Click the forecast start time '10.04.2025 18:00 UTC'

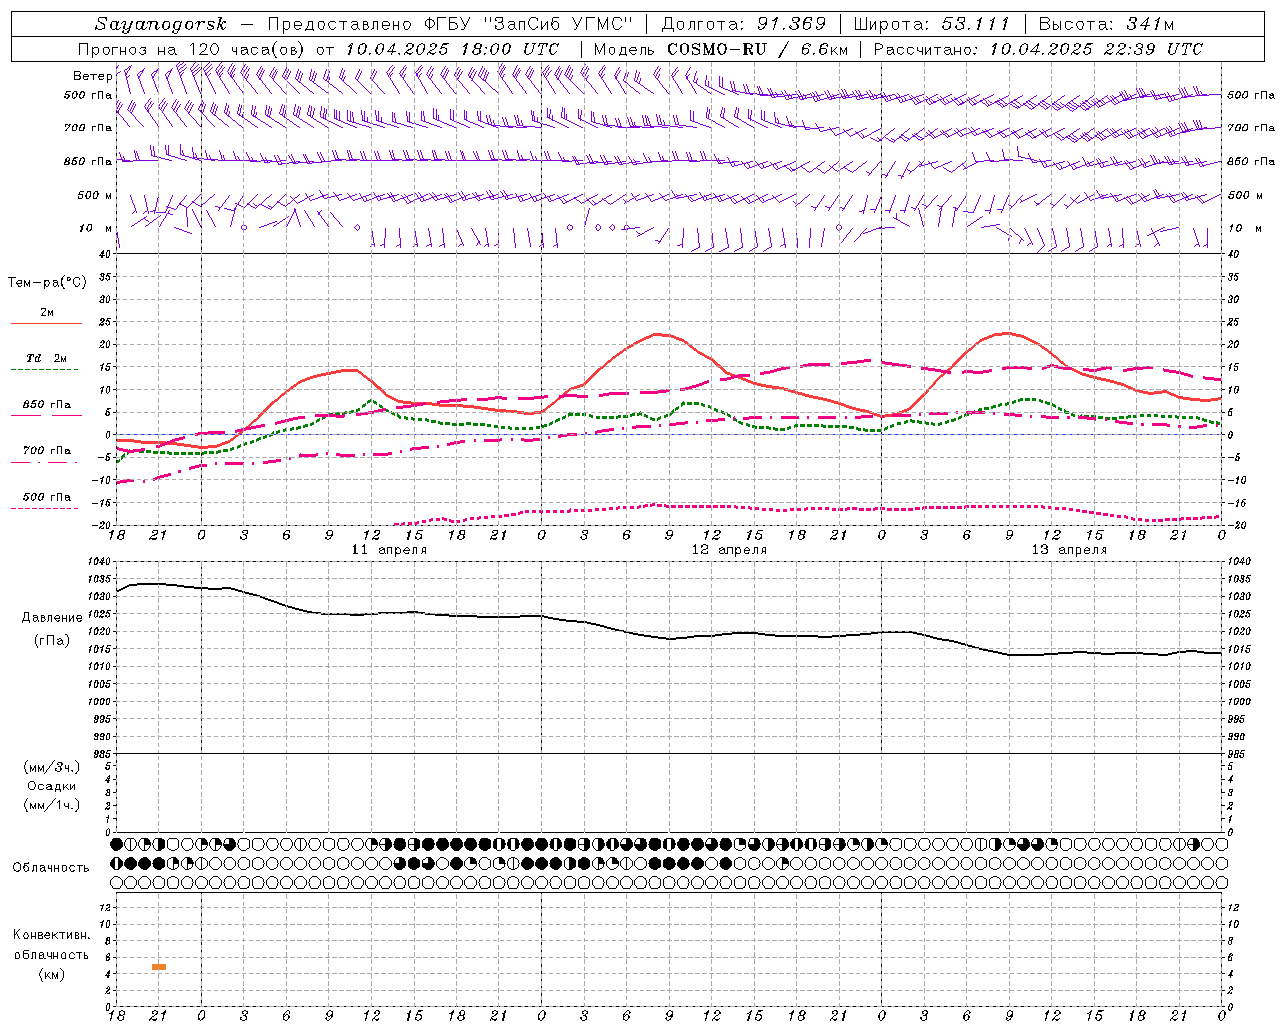pos(452,49)
